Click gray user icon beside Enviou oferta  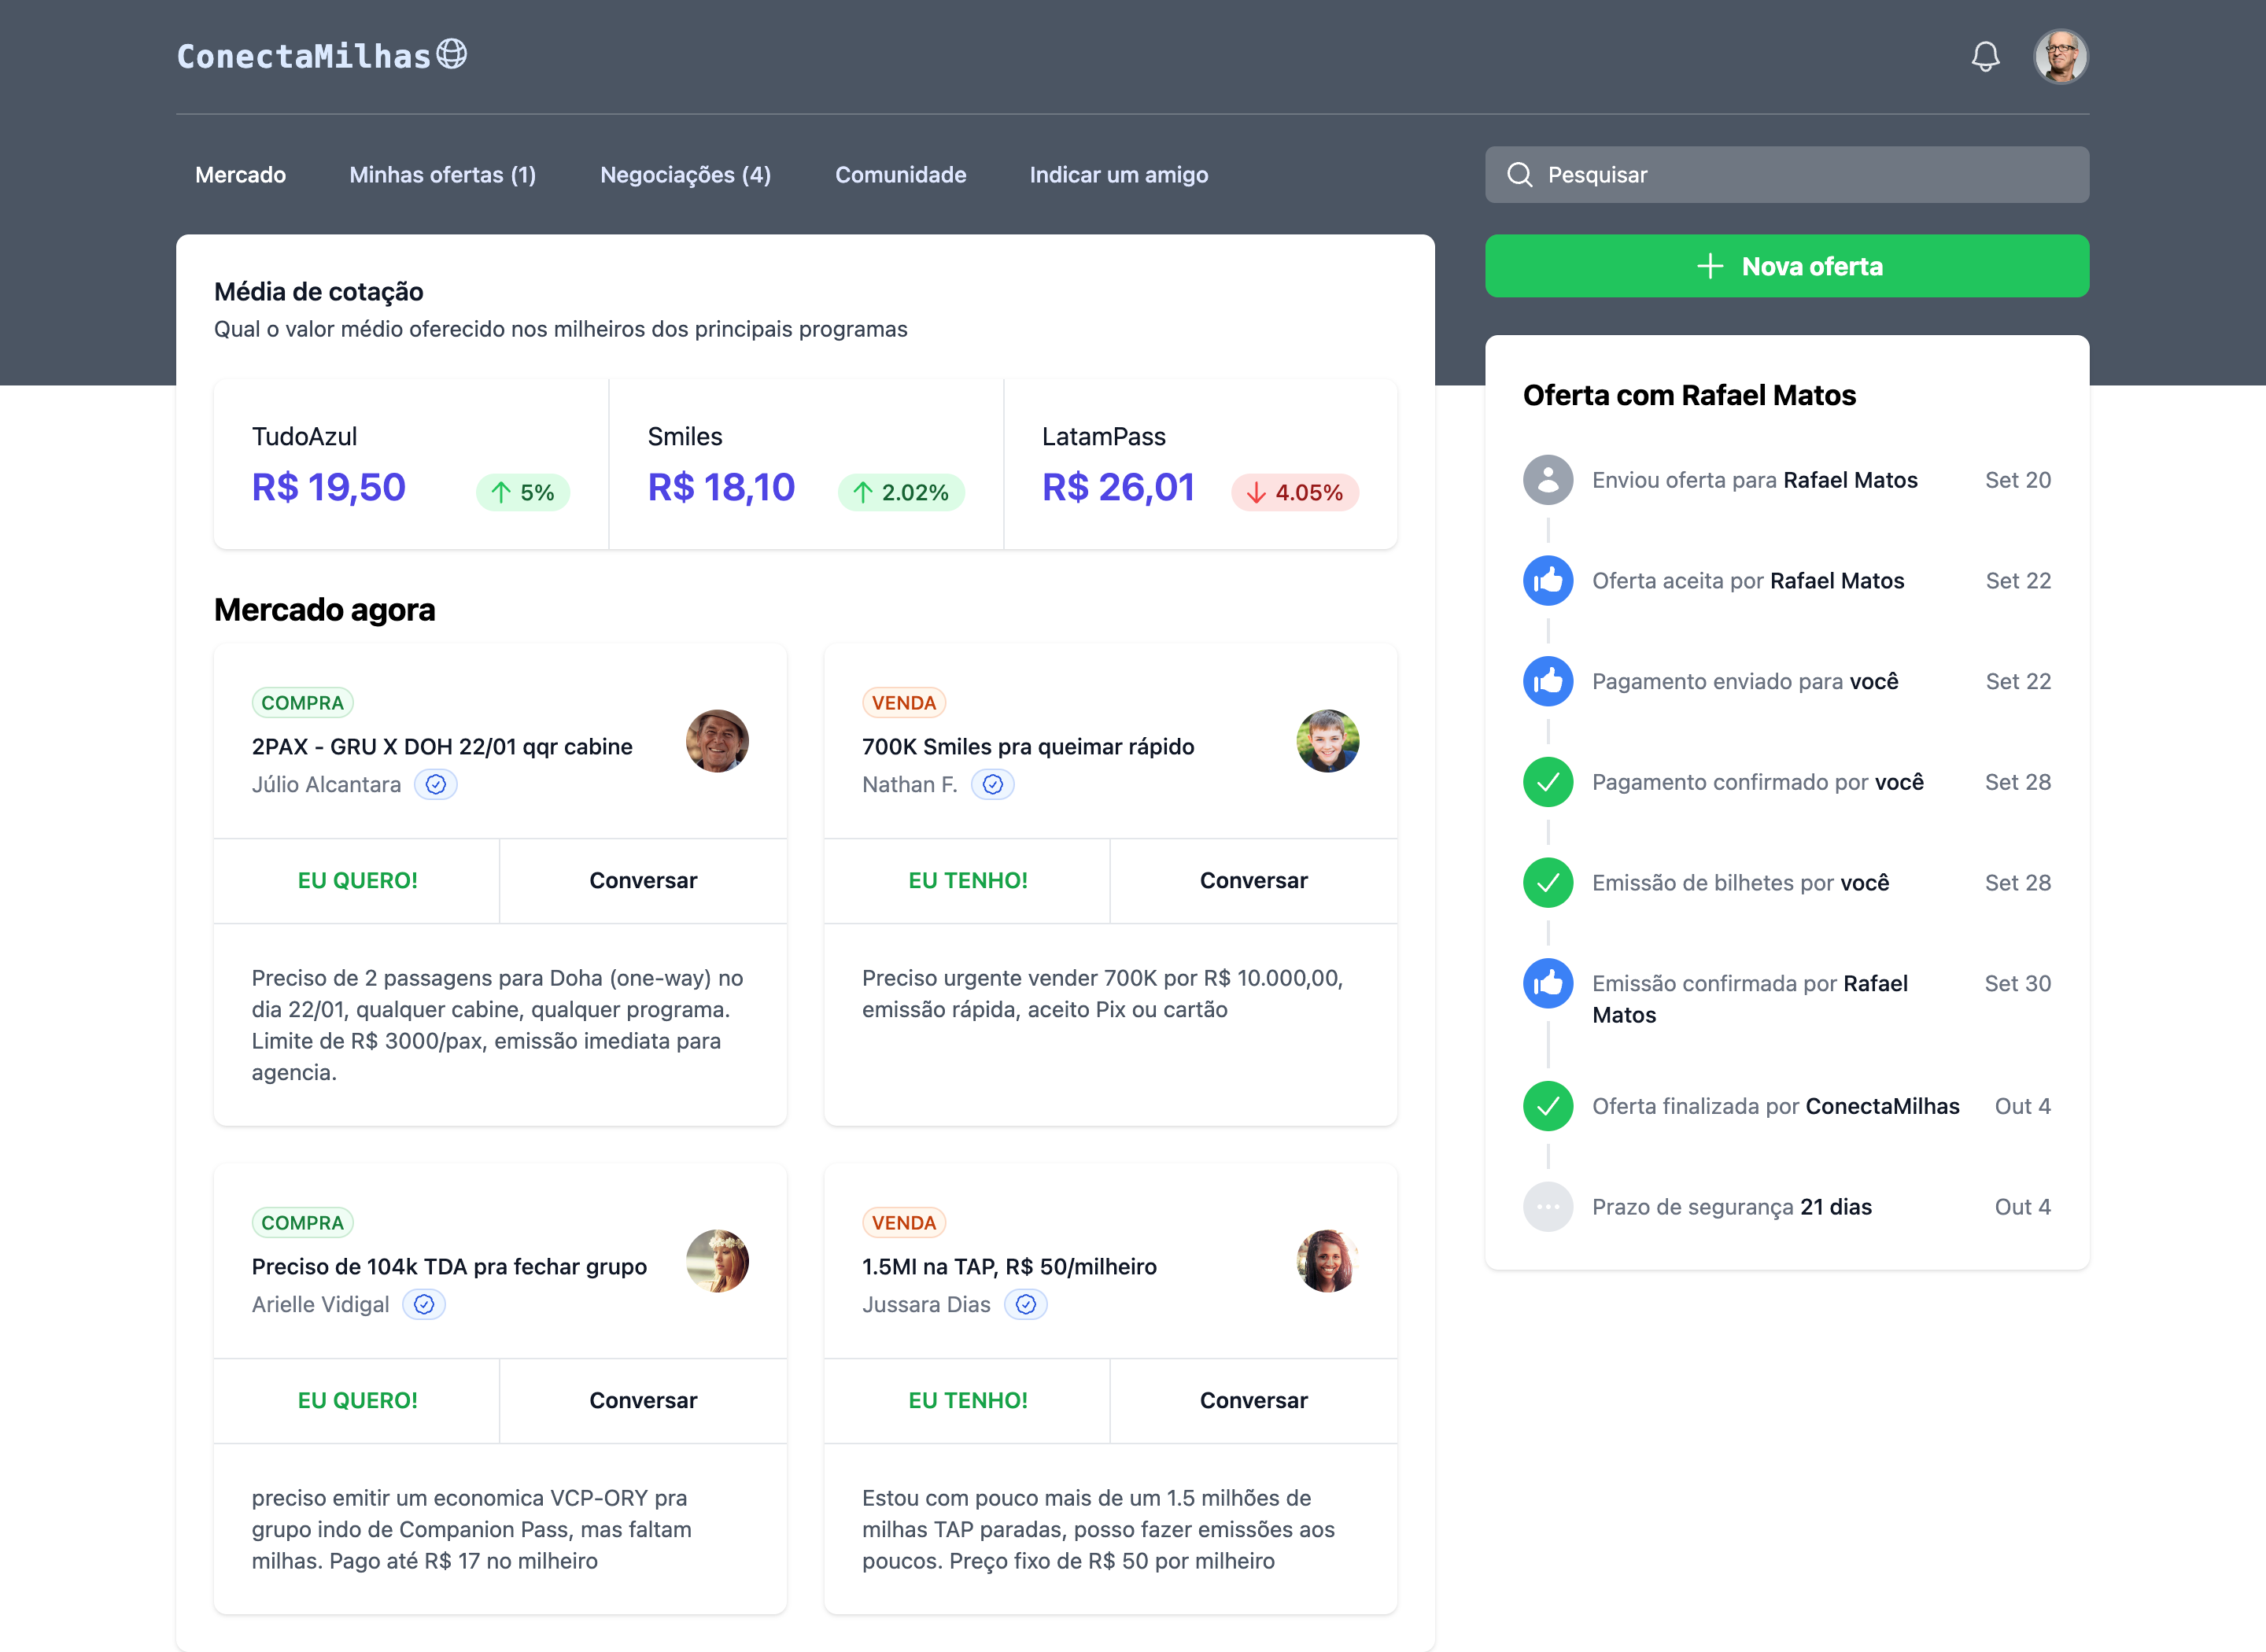tap(1547, 480)
